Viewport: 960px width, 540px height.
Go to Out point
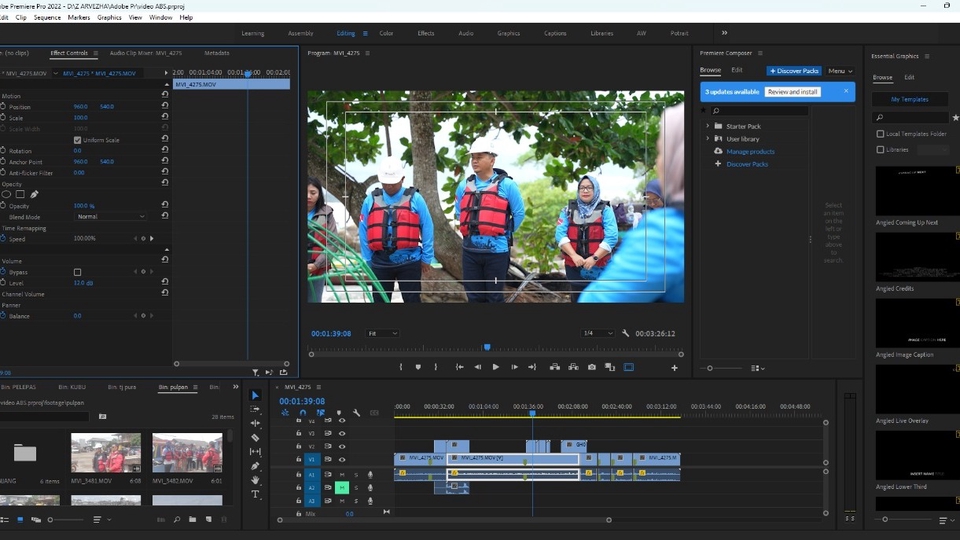point(532,367)
